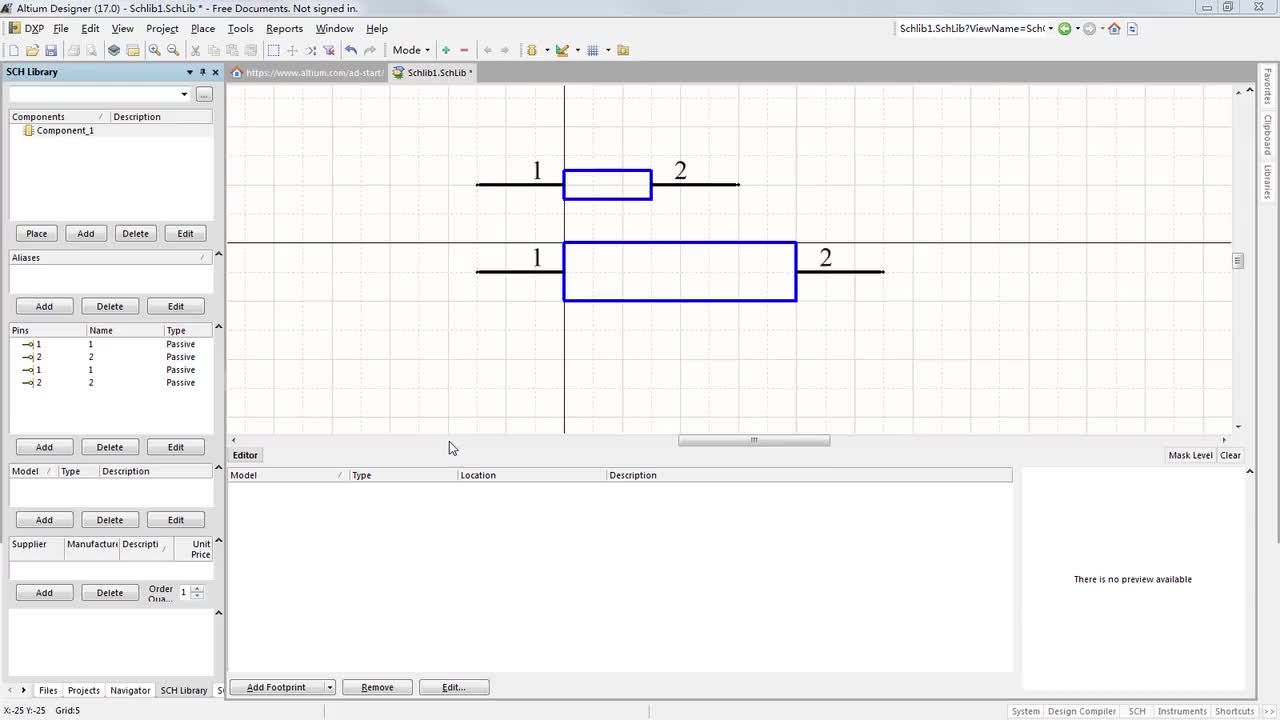Open the DXP menu
Screen dimensions: 1280x720
(27, 29)
